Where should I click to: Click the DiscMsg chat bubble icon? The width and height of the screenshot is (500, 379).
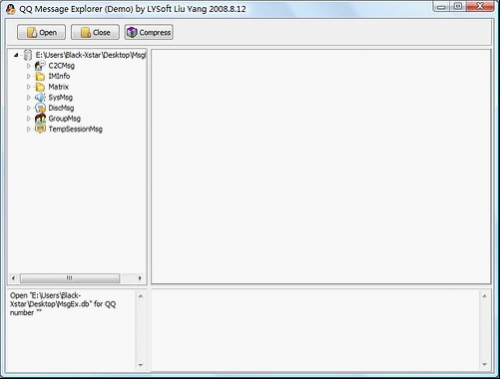[40, 108]
